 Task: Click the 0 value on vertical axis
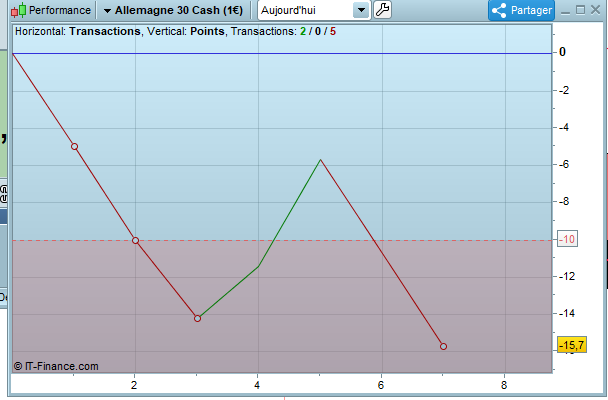(562, 52)
